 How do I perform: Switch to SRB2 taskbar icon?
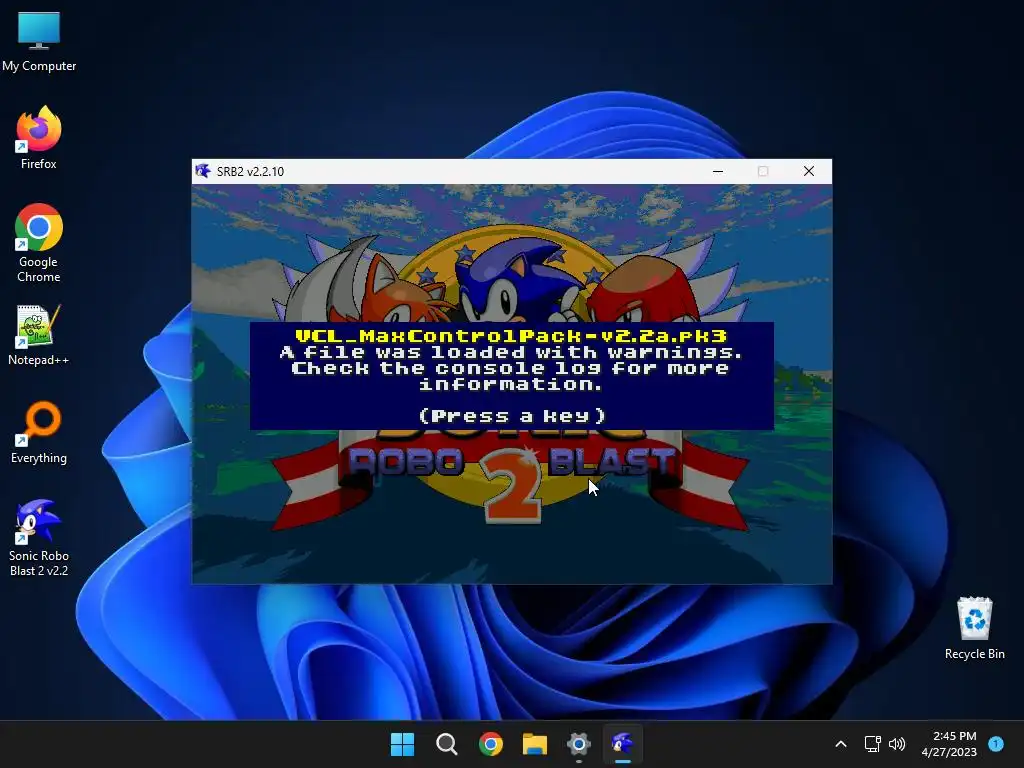click(x=622, y=744)
